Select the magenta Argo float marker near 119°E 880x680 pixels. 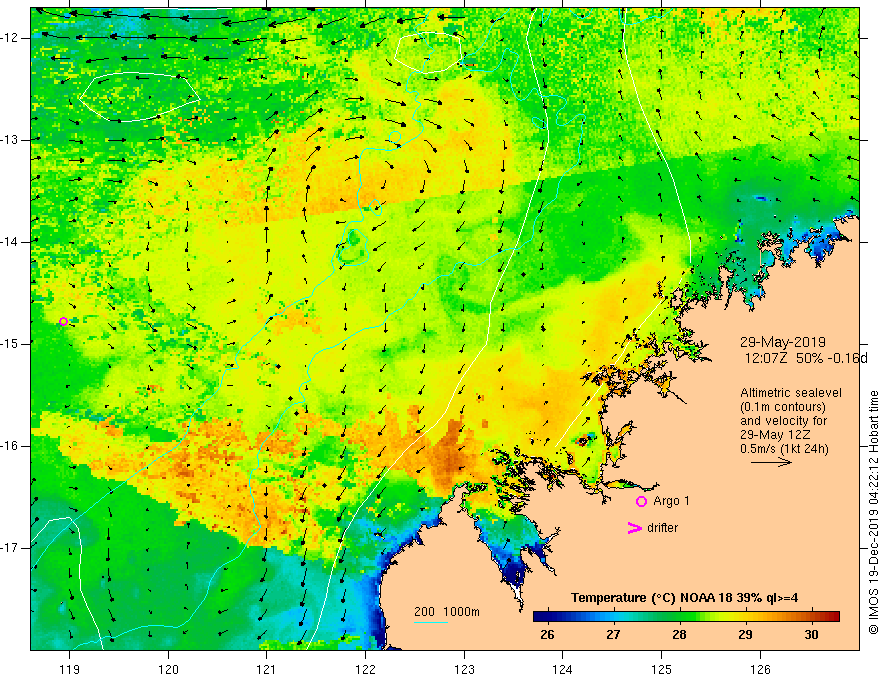tap(63, 321)
